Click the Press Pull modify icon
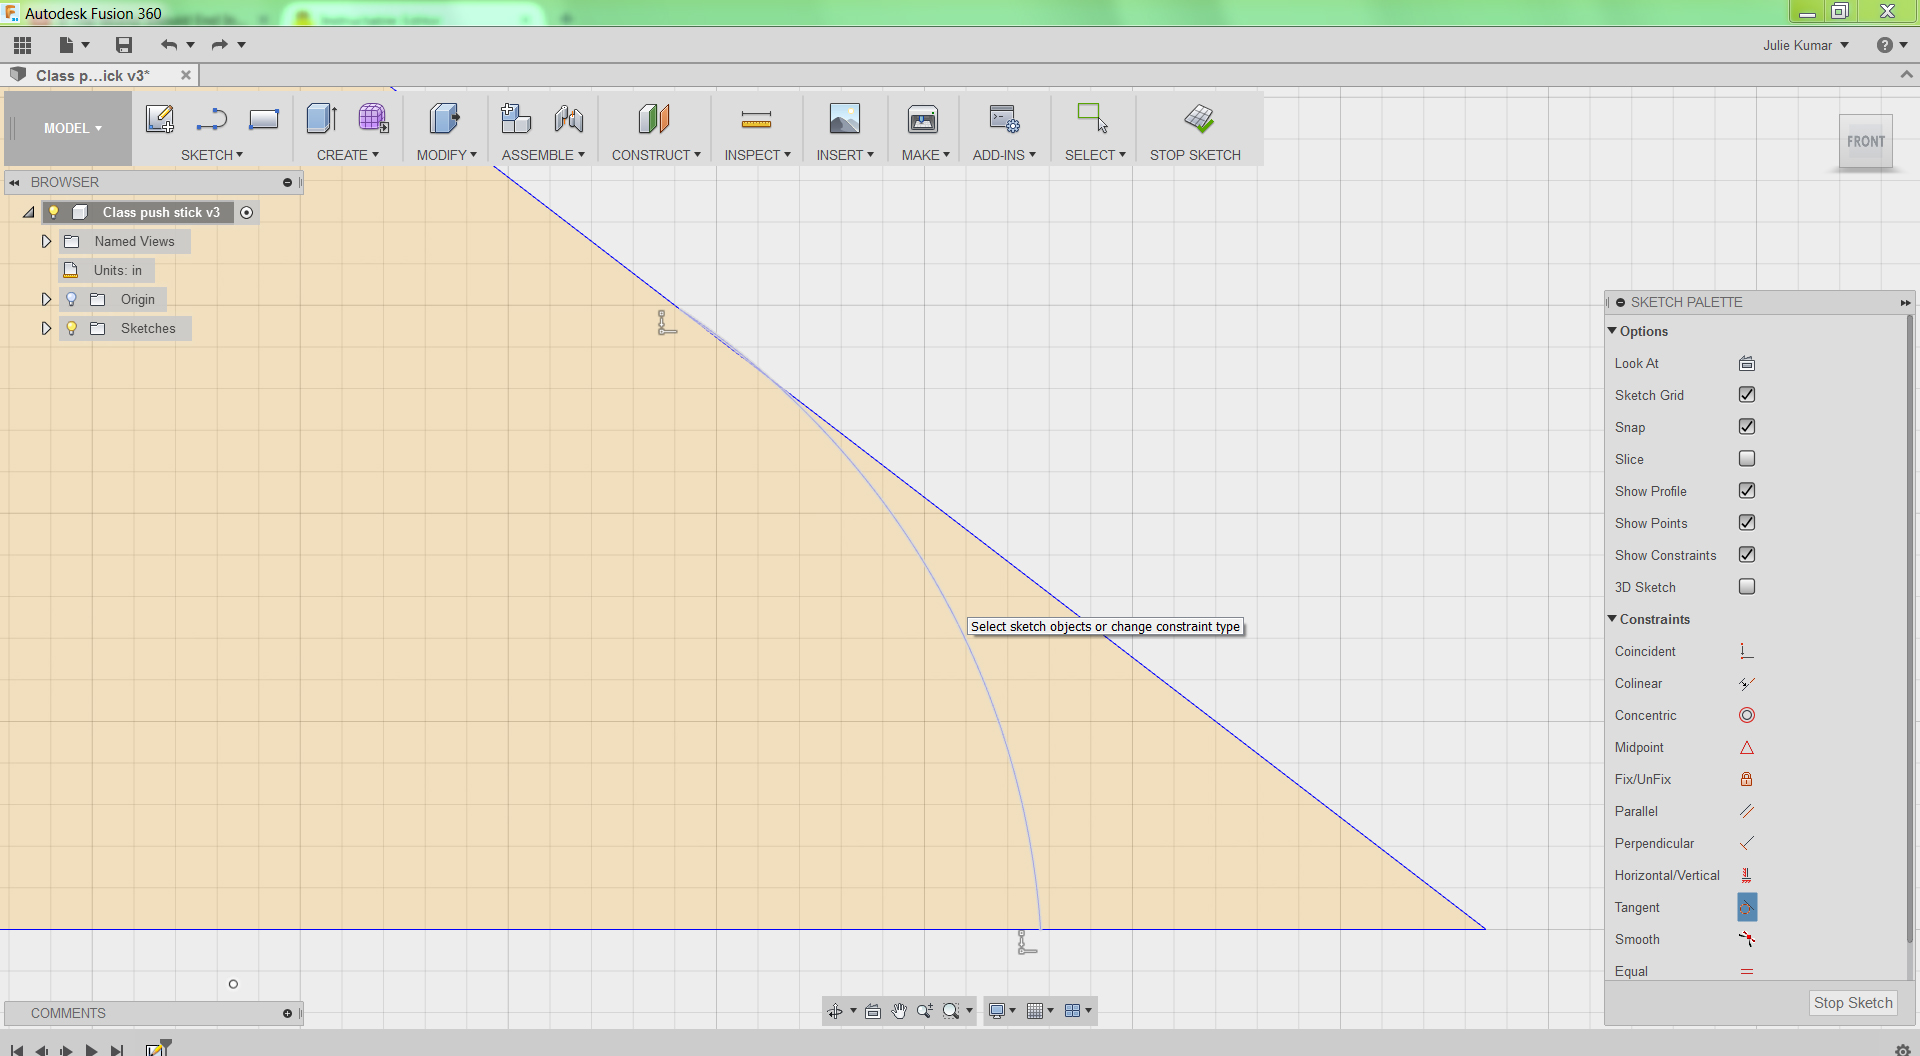The width and height of the screenshot is (1920, 1056). 445,119
